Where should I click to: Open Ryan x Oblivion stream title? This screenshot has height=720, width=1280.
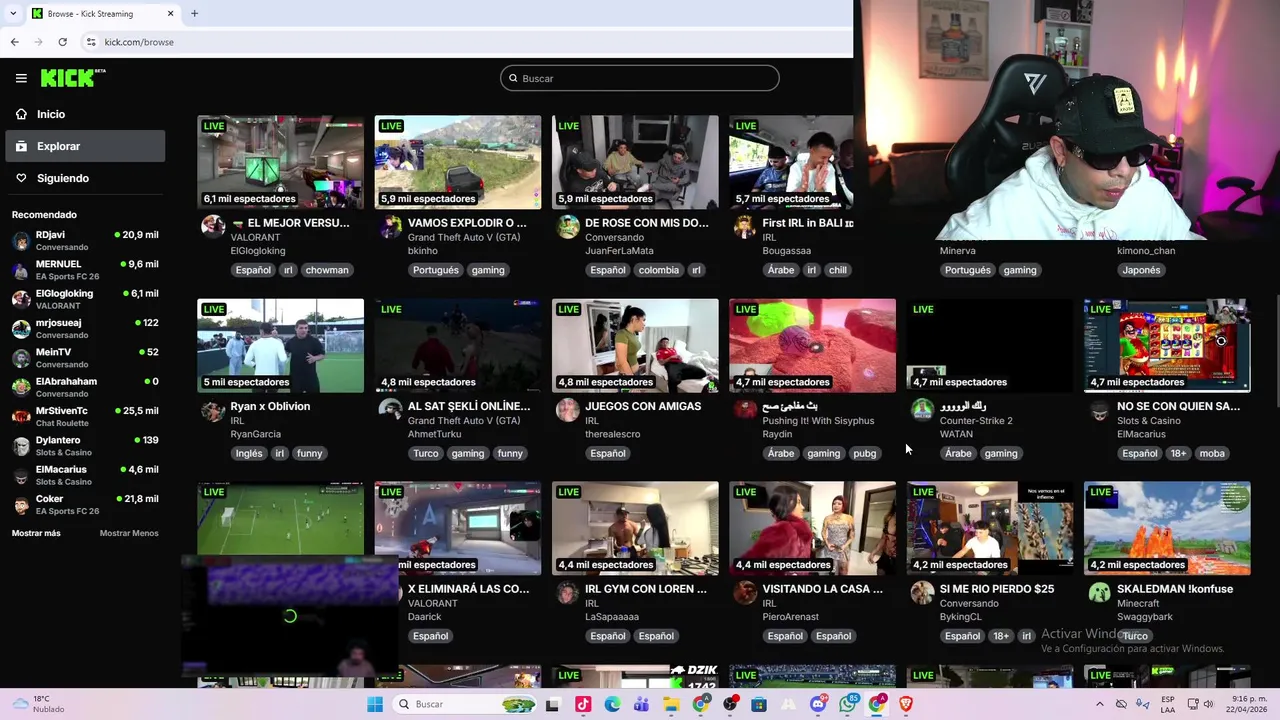point(270,406)
